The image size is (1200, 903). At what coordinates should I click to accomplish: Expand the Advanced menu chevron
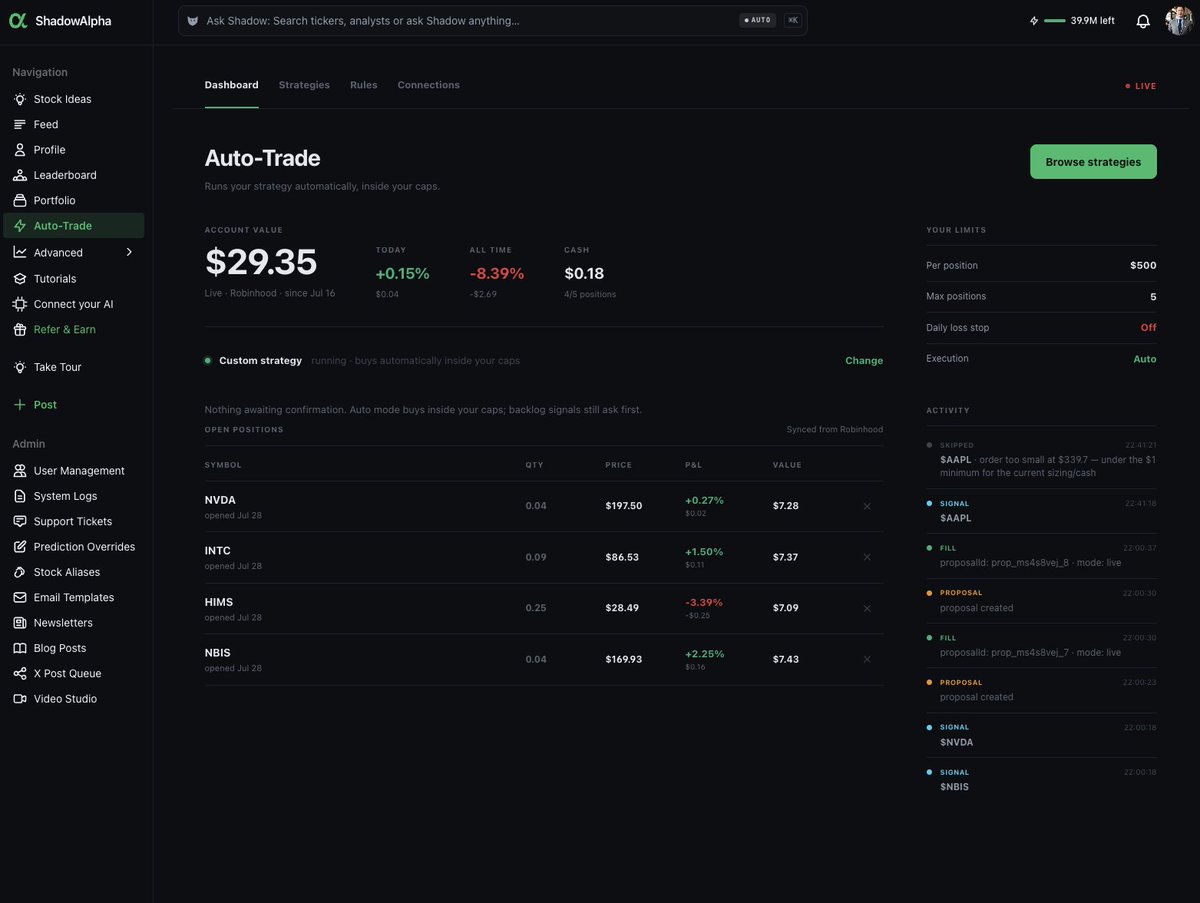click(x=129, y=252)
